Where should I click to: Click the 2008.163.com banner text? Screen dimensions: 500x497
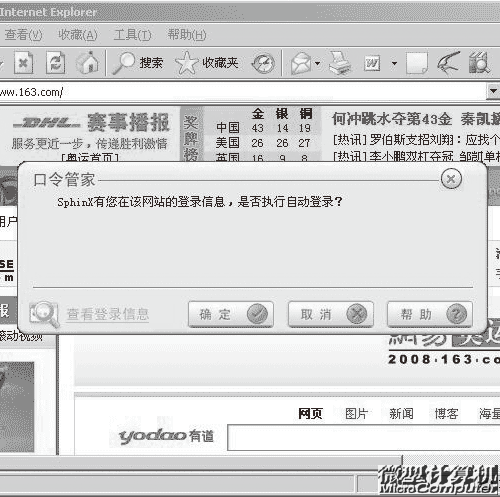[444, 359]
